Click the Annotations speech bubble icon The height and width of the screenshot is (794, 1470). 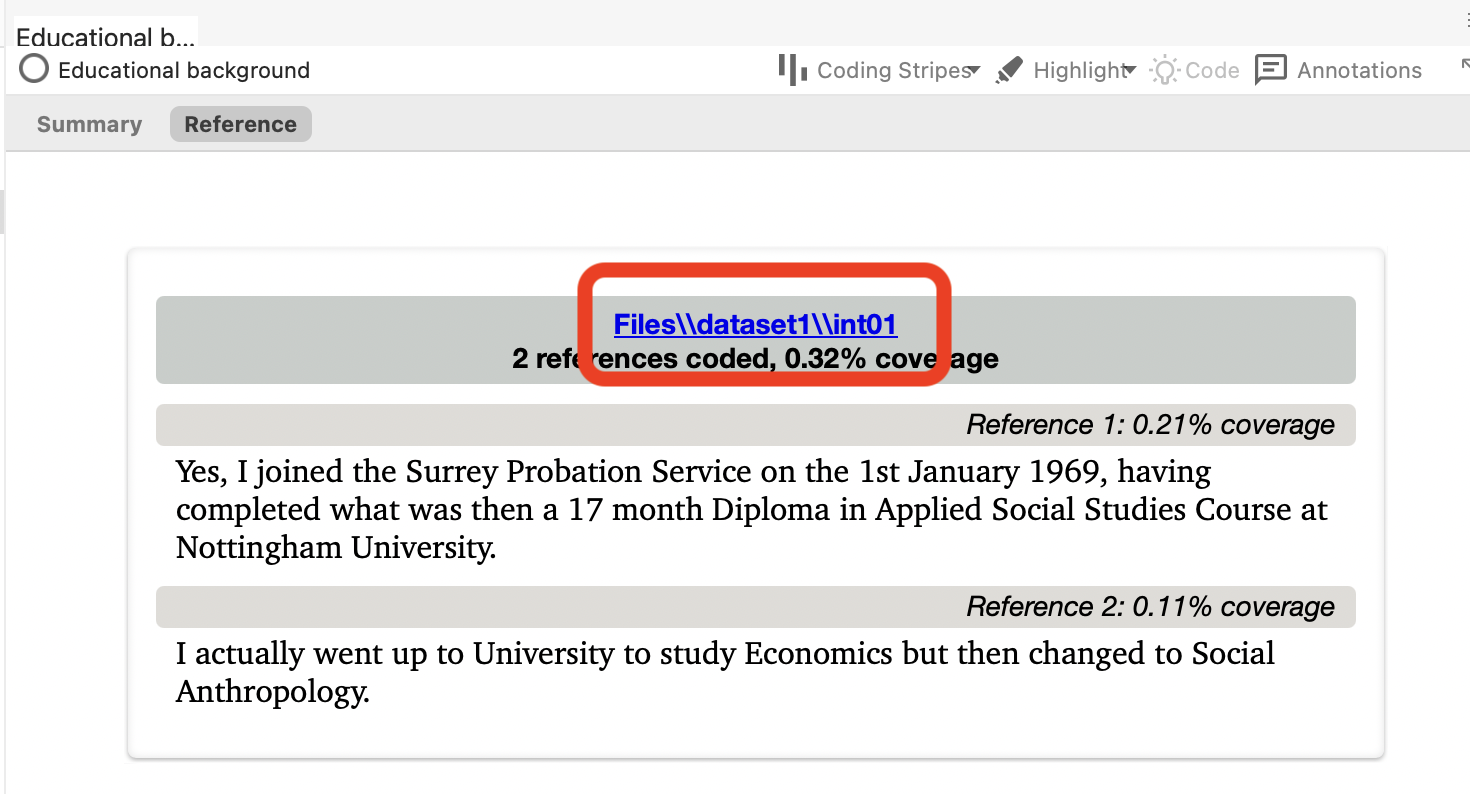1270,70
